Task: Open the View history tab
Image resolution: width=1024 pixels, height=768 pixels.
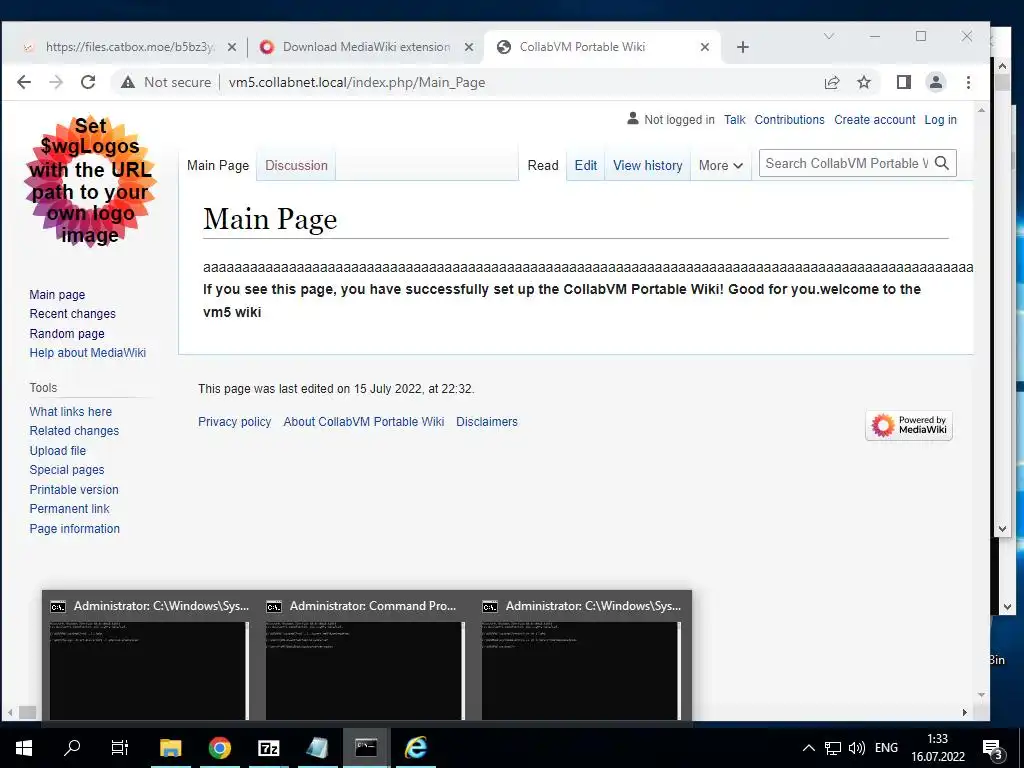Action: [647, 166]
